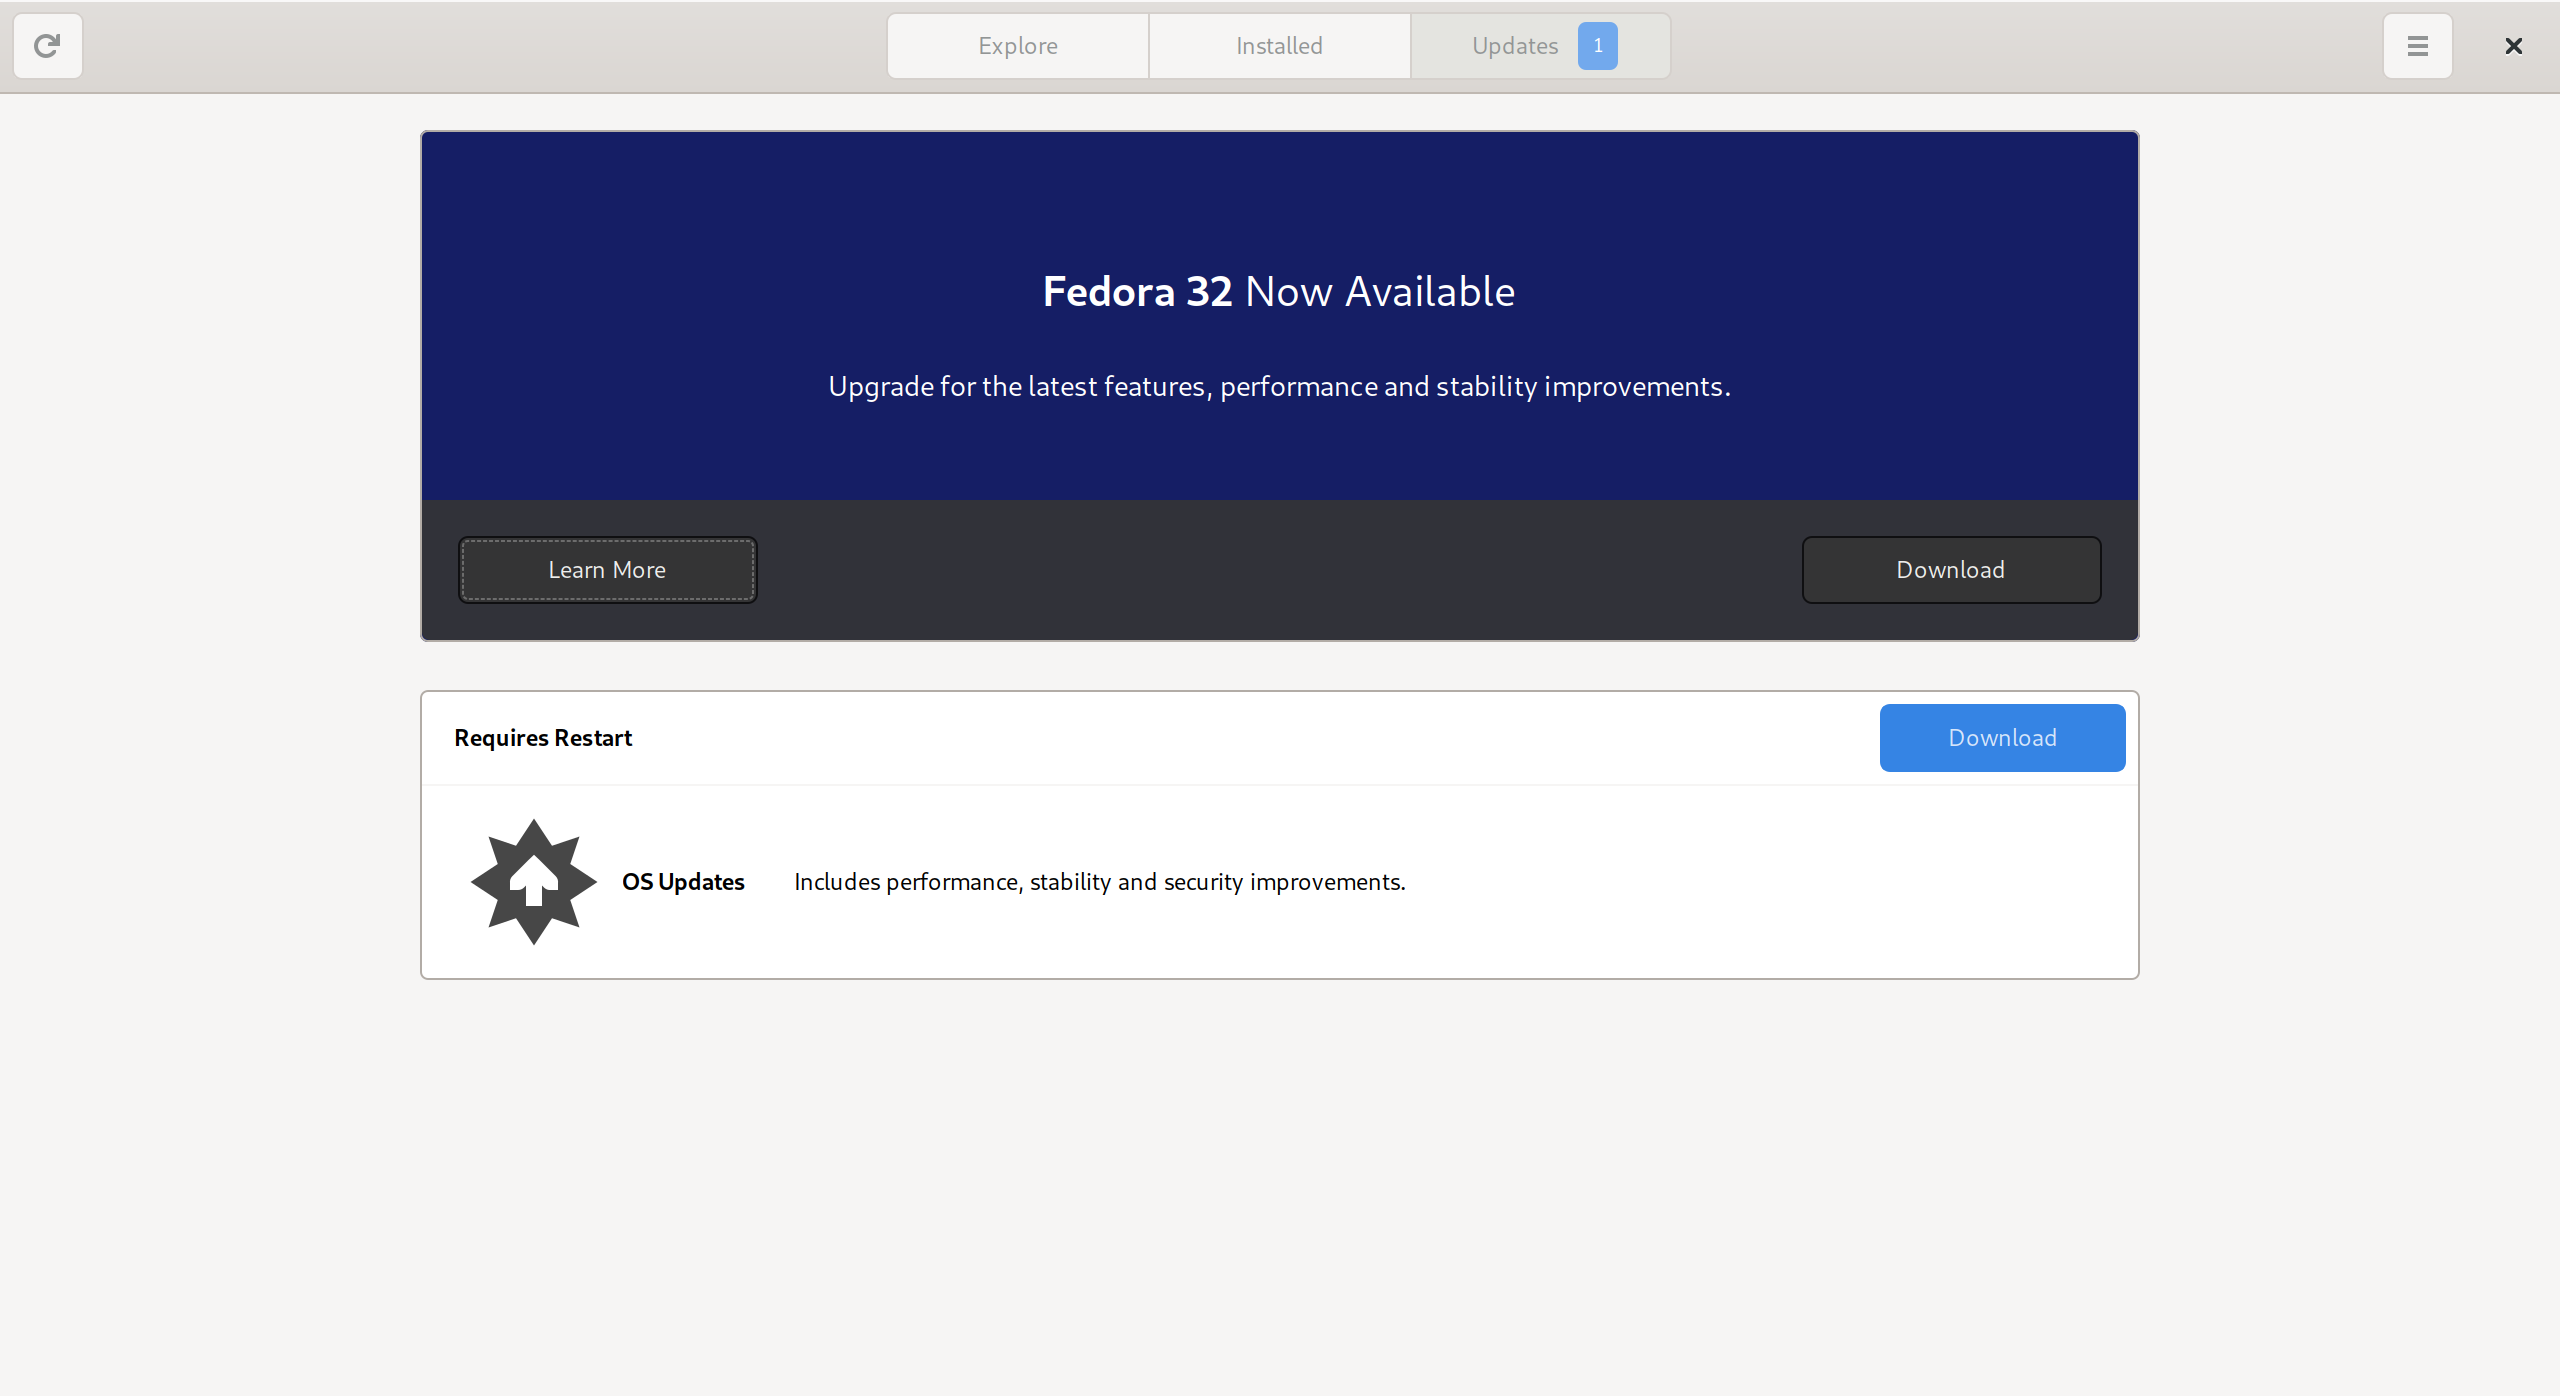Image resolution: width=2560 pixels, height=1396 pixels.
Task: Click Learn More about Fedora 32
Action: pos(607,570)
